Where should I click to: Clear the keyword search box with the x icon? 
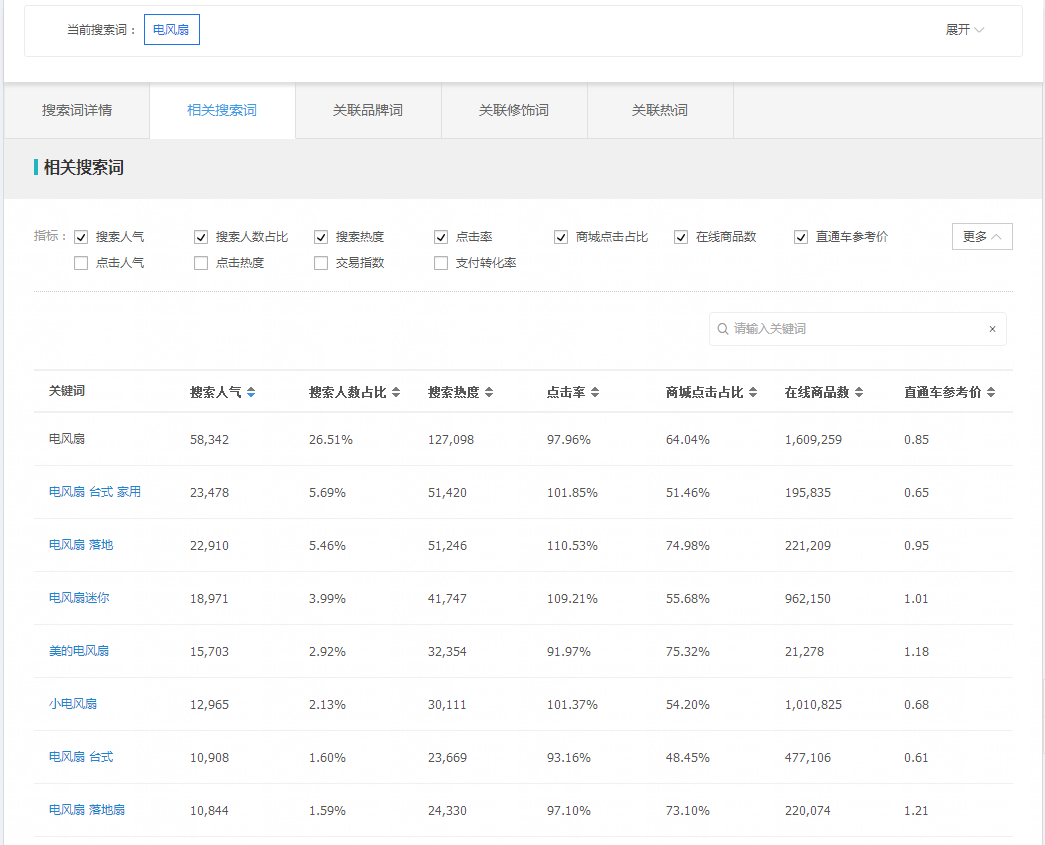pos(992,329)
